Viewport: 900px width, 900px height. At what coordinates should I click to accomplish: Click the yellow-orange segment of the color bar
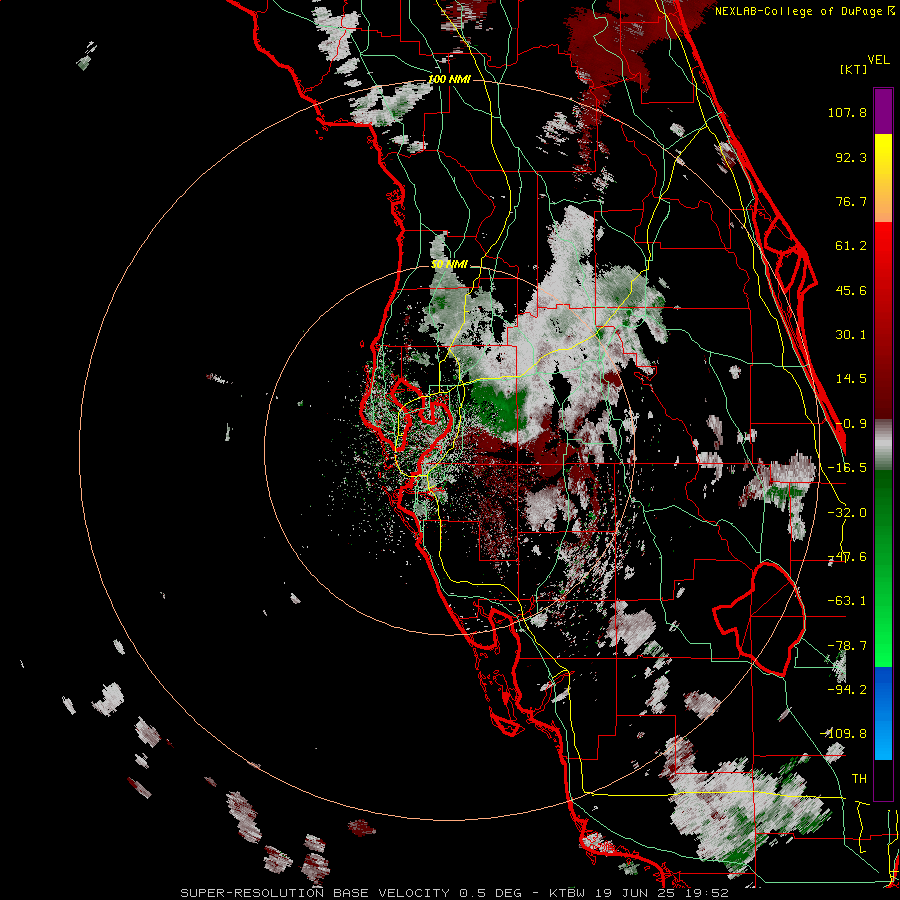coord(883,178)
